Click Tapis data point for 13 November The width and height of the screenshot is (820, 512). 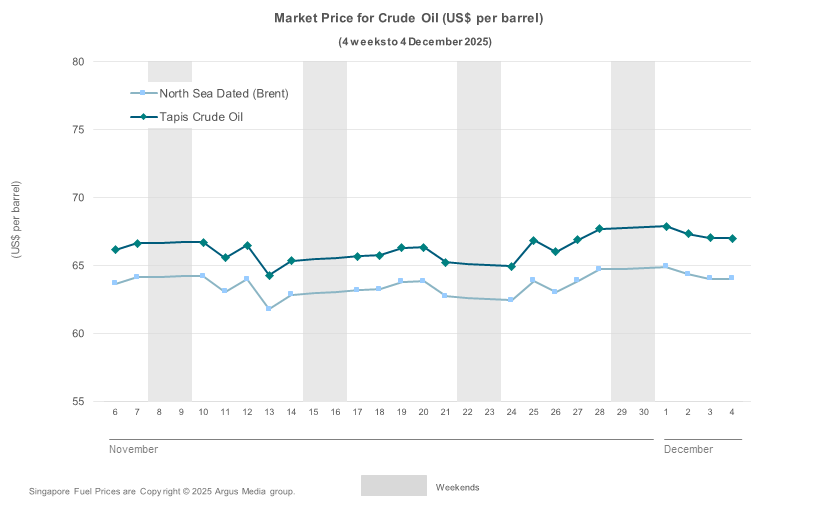(269, 275)
